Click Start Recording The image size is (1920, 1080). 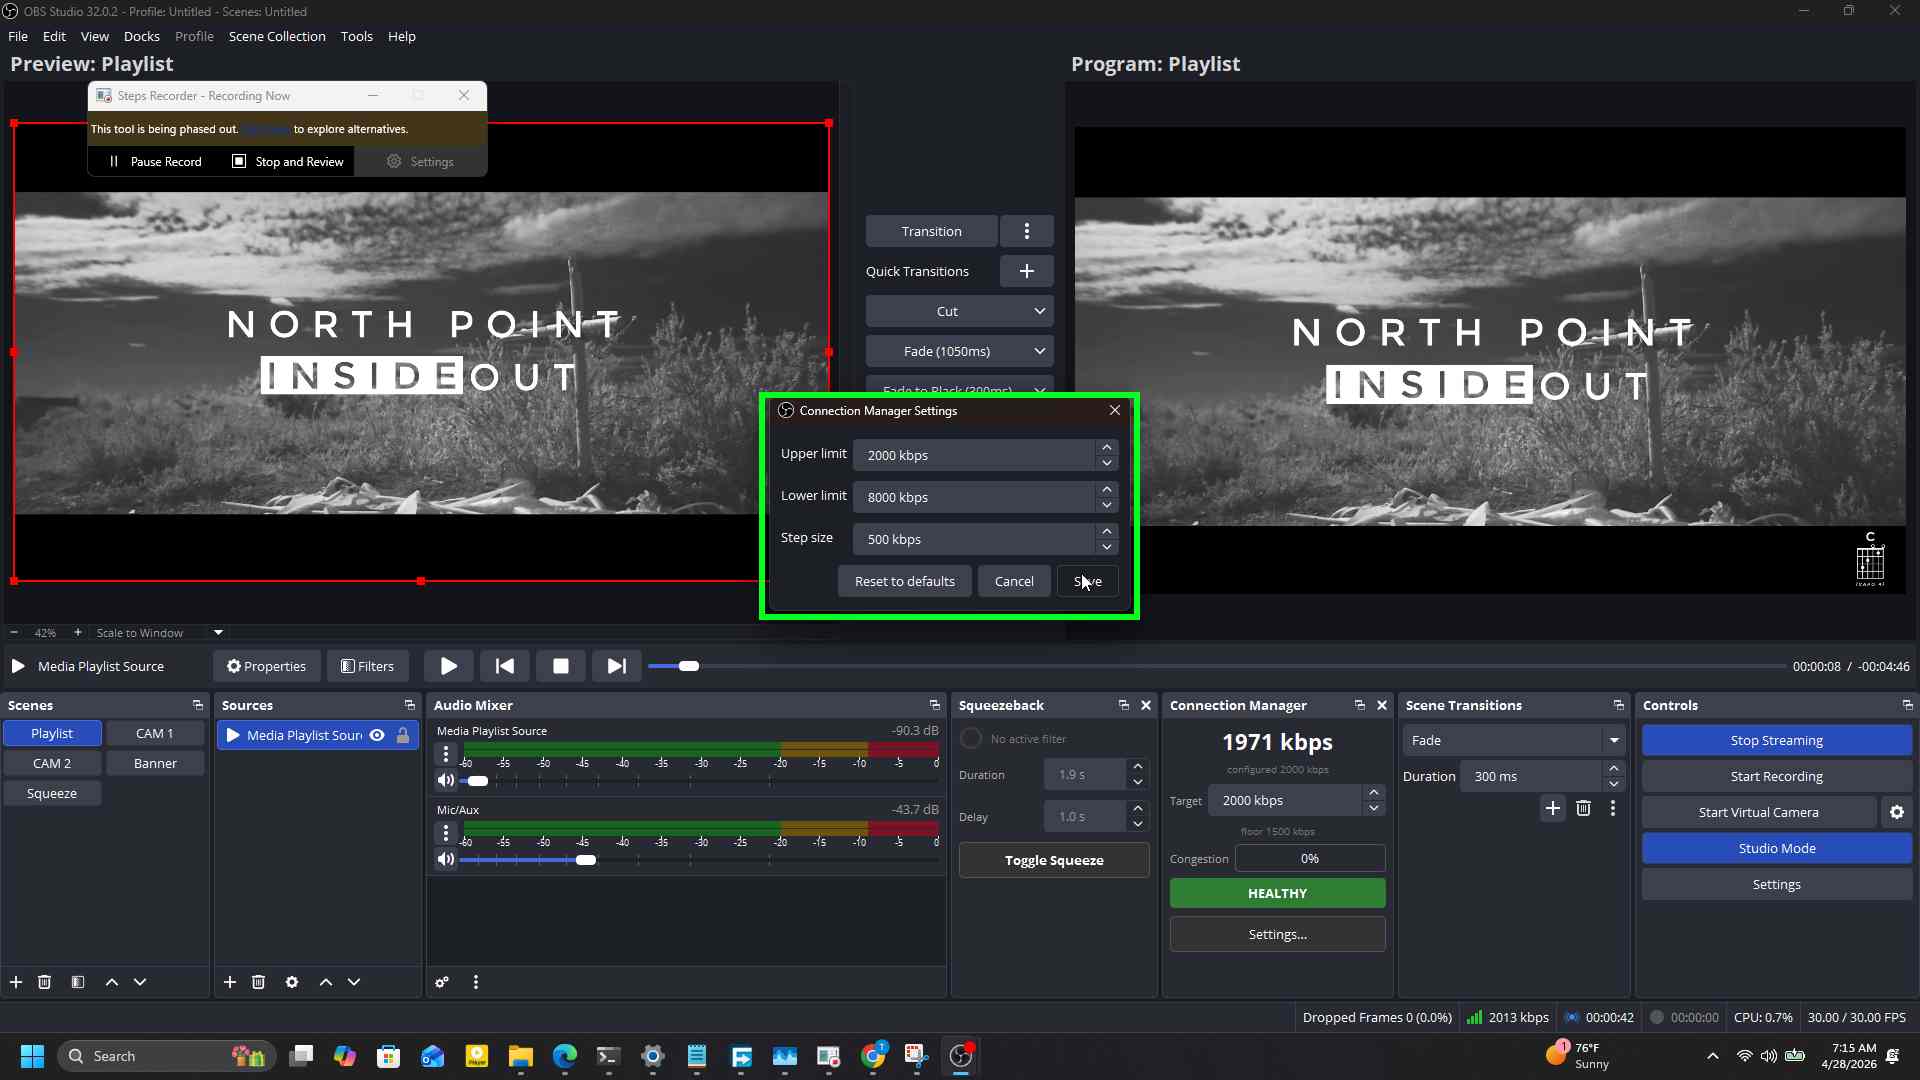(1777, 776)
